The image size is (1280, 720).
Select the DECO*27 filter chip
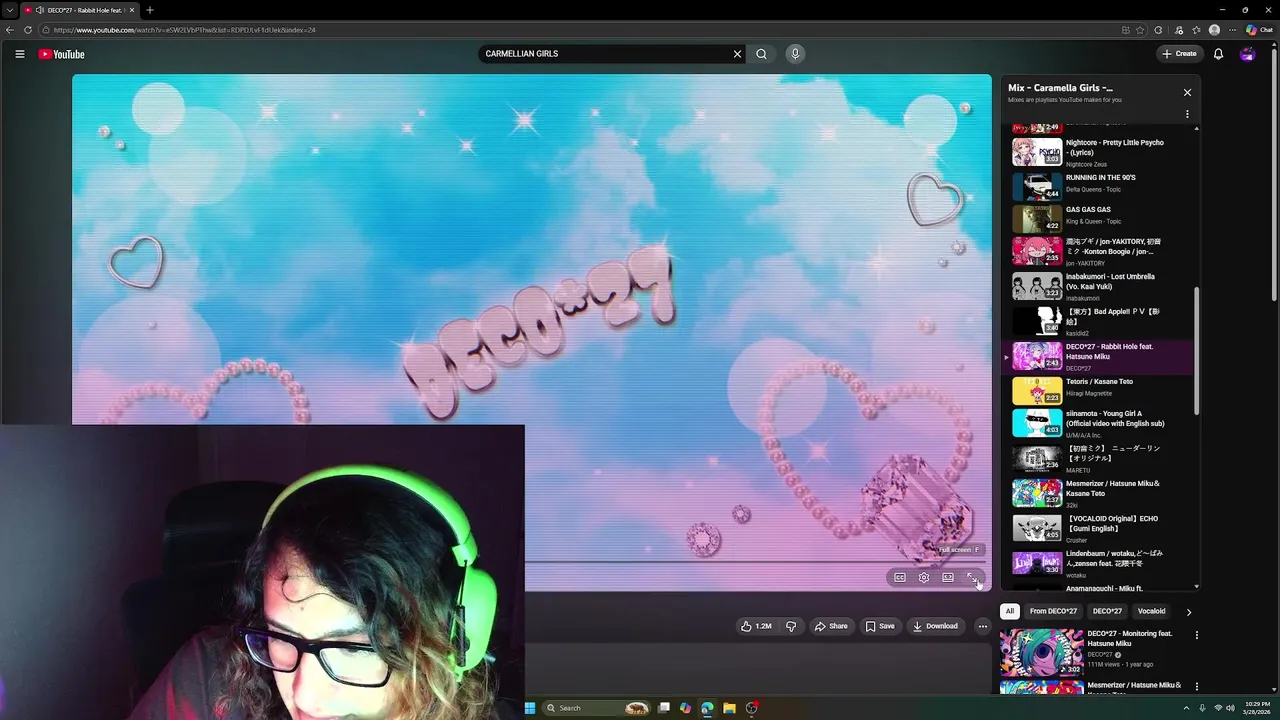coord(1107,611)
